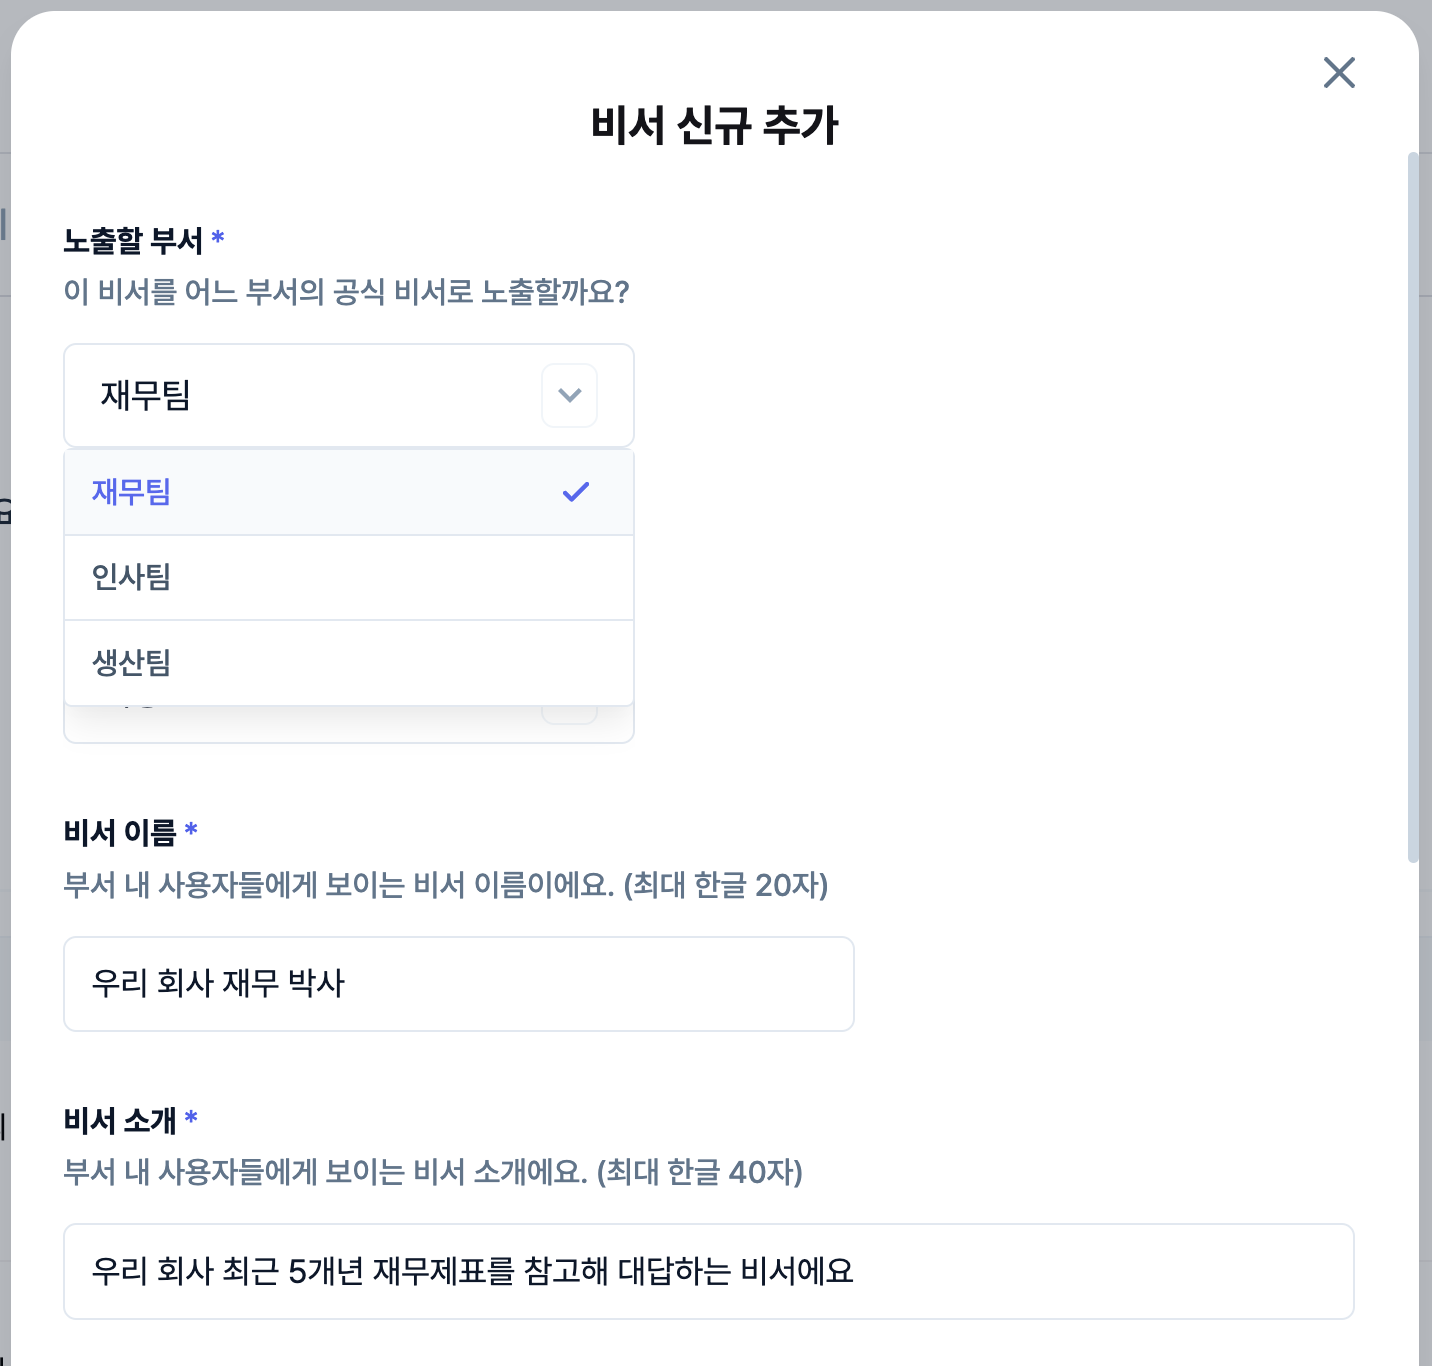The width and height of the screenshot is (1432, 1366).
Task: Click the 비서 신규 추가 dialog title
Action: coord(715,126)
